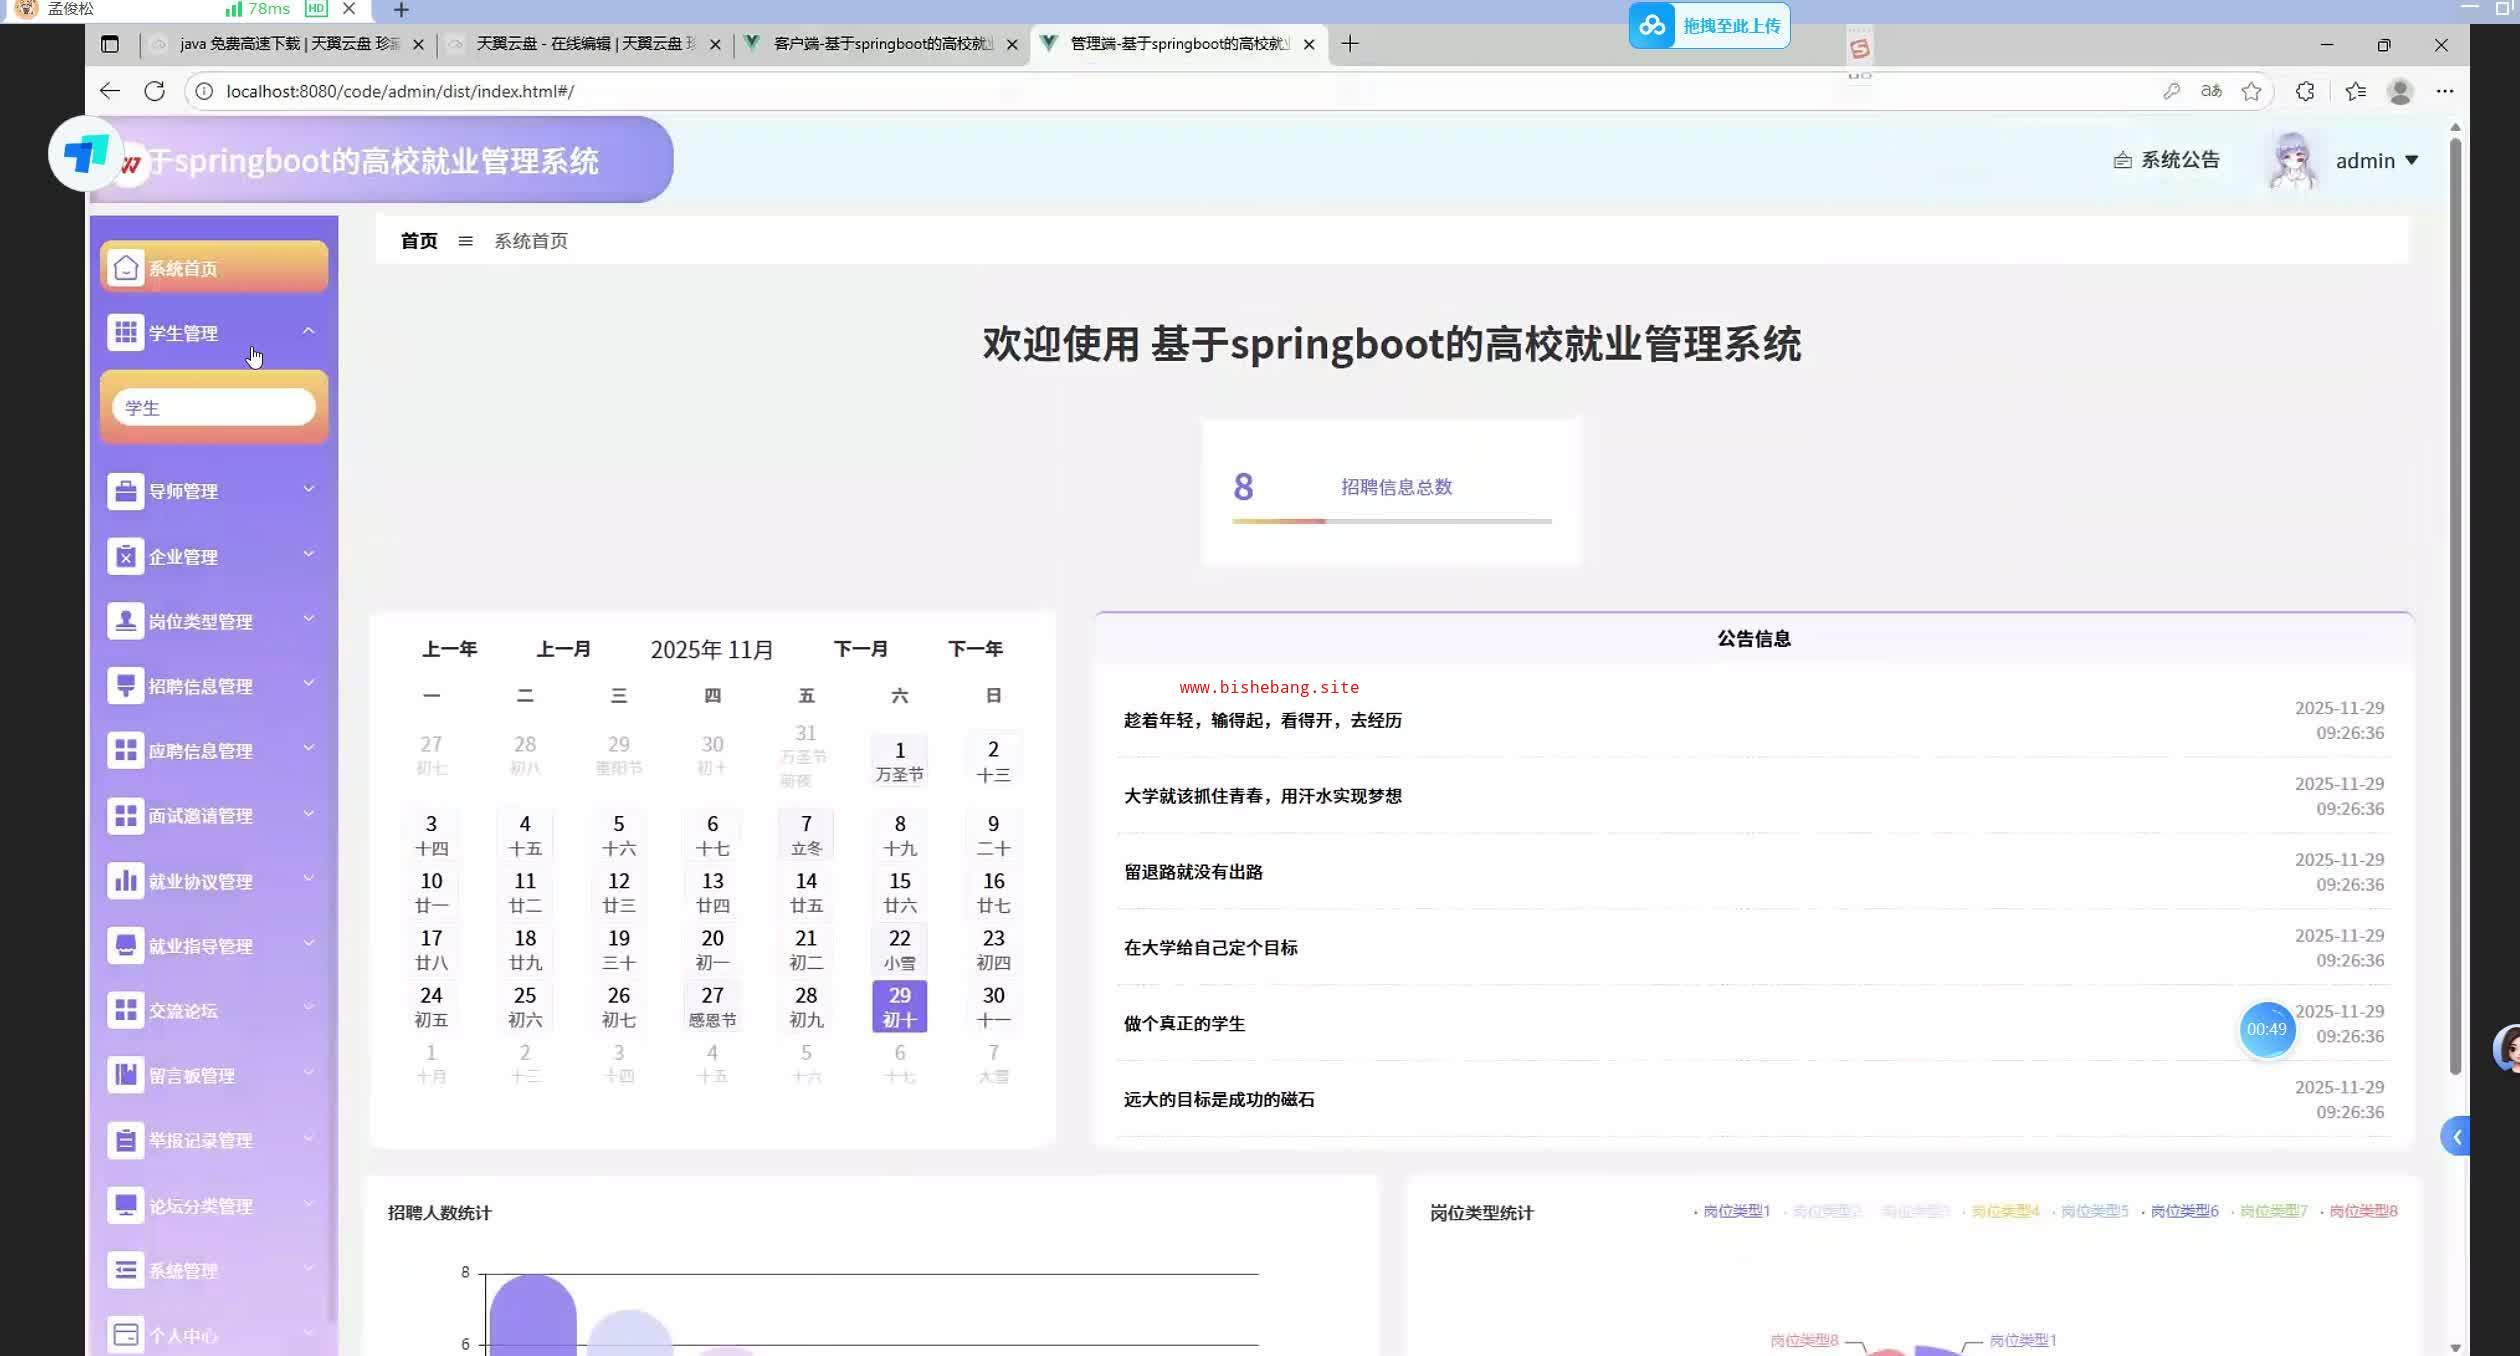Toggle 岗位类型8 legend series
The image size is (2520, 1356).
pos(2363,1211)
